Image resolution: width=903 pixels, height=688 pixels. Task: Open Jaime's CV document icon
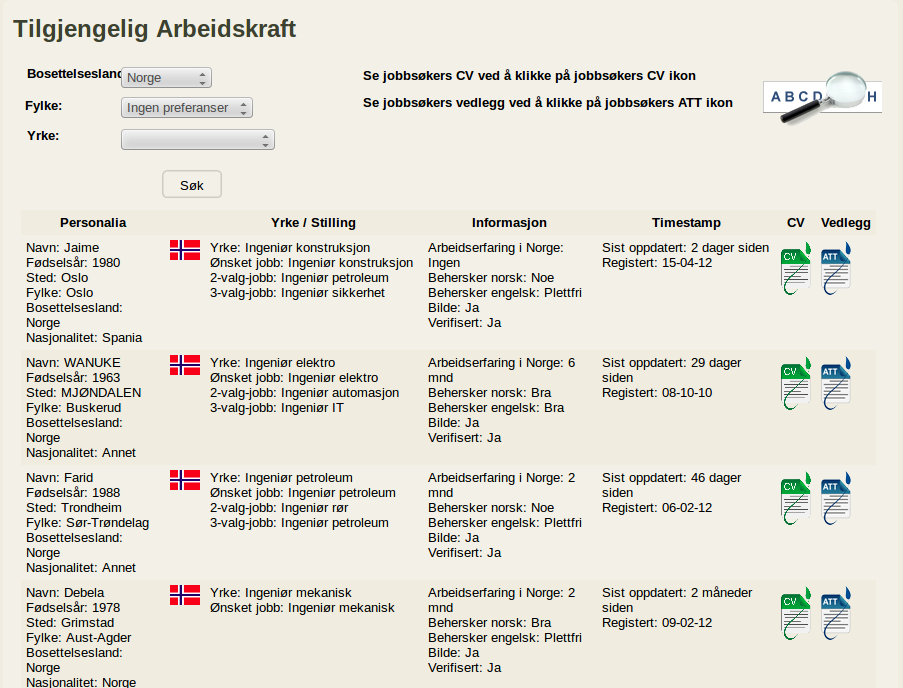[796, 268]
